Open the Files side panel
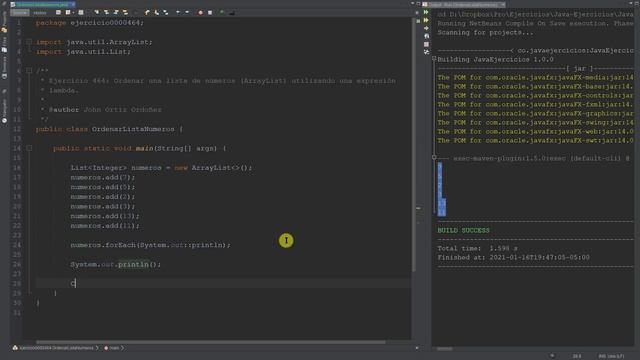The image size is (640, 360). [4, 45]
